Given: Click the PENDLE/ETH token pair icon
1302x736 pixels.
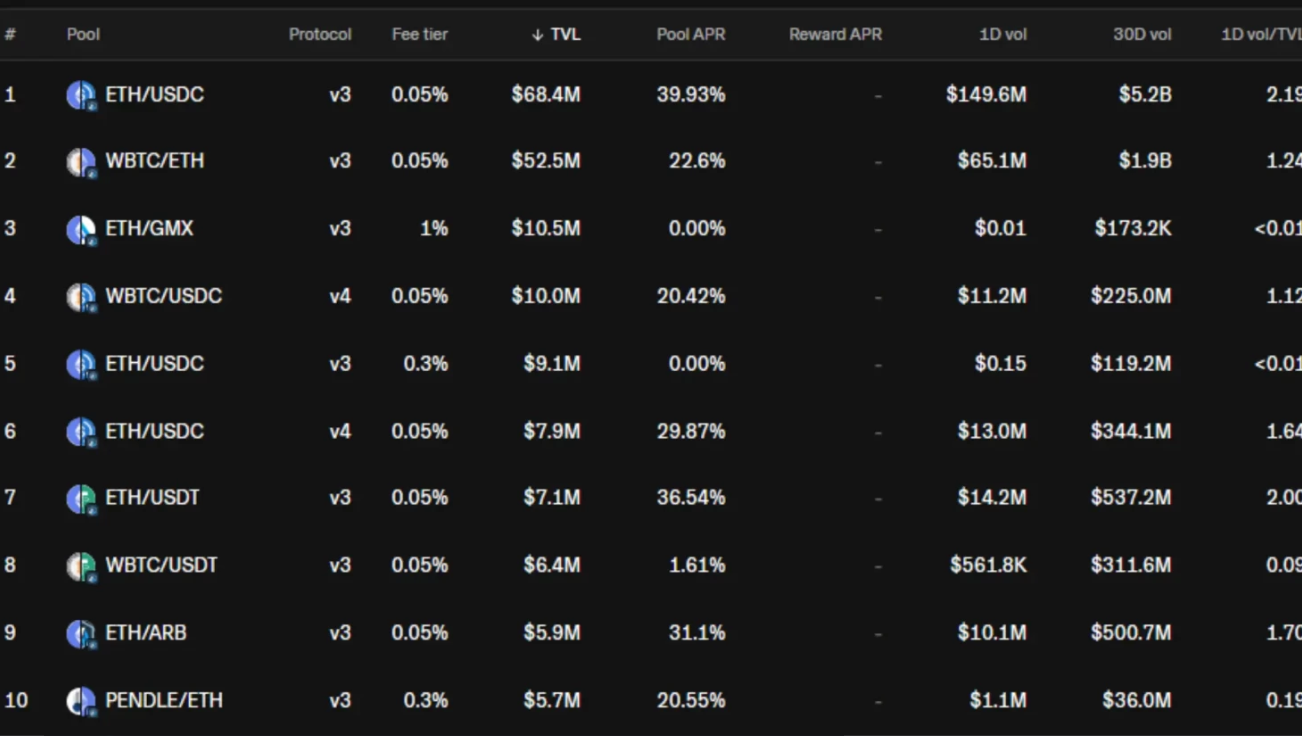Looking at the screenshot, I should [x=81, y=700].
